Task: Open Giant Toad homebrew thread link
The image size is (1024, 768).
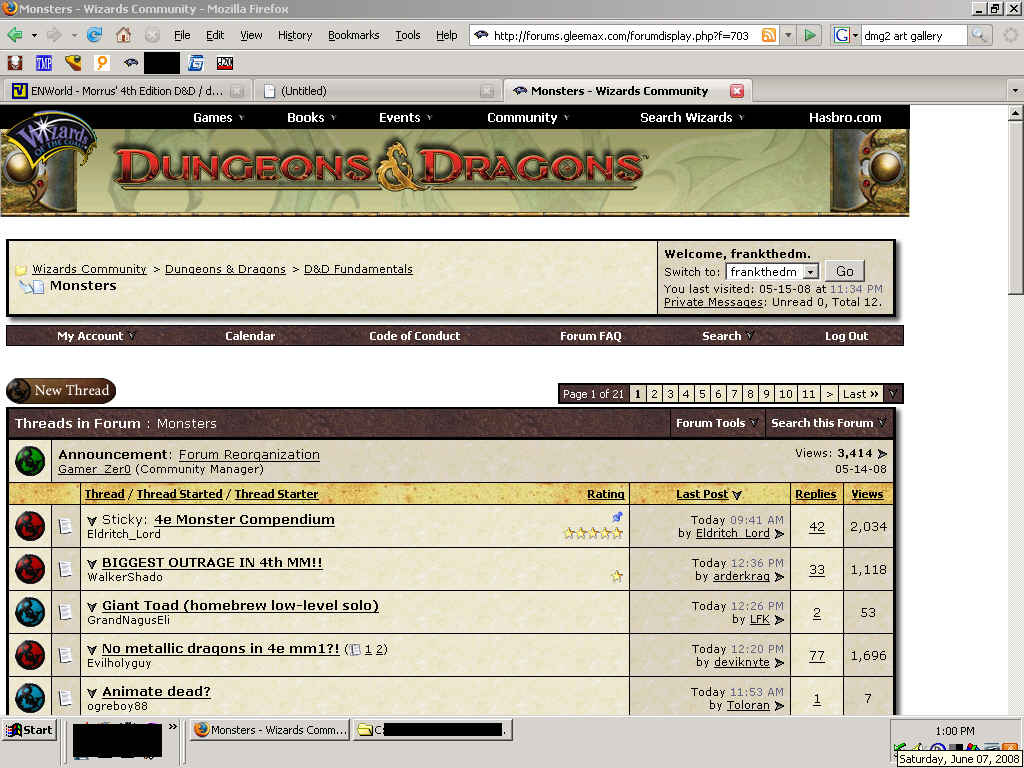Action: click(240, 605)
